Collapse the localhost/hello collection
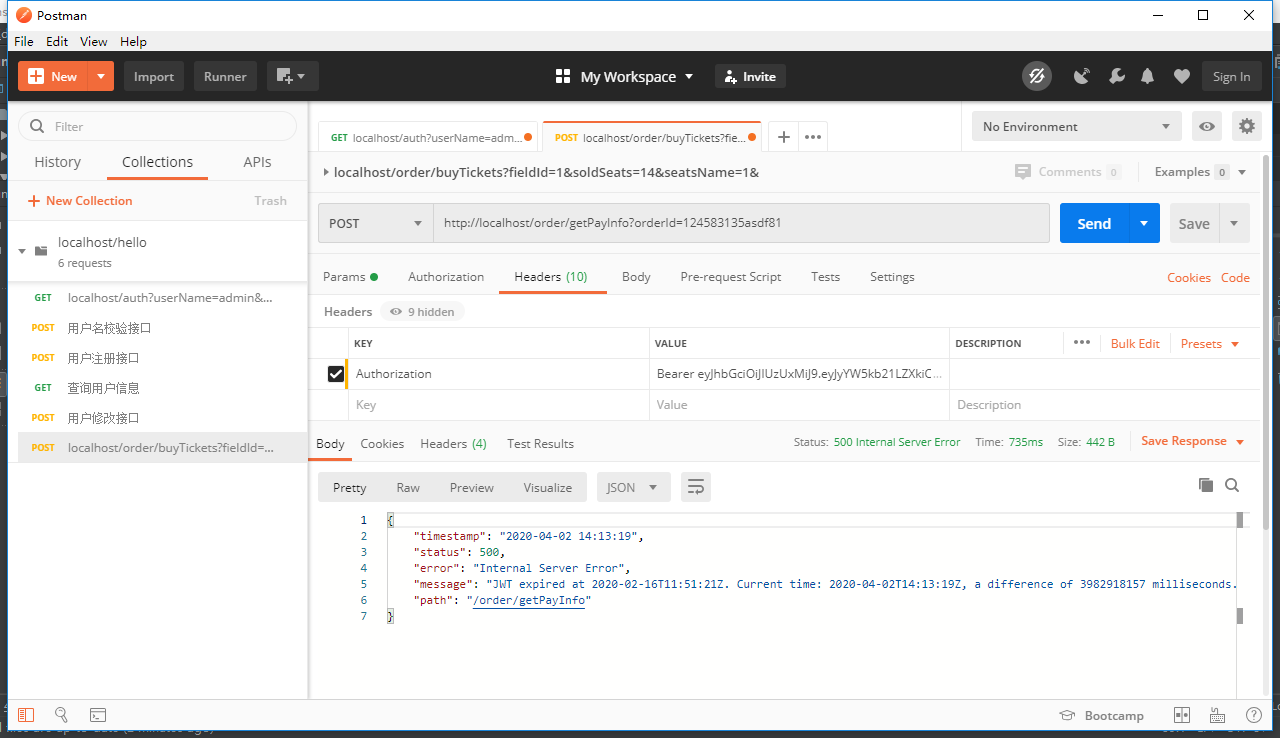 [x=22, y=251]
